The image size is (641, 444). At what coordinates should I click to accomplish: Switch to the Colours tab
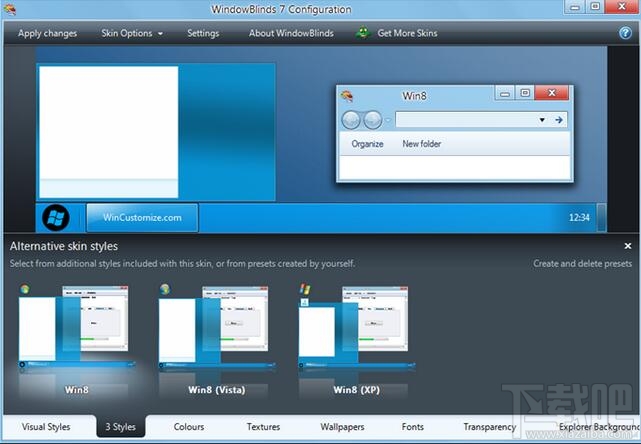pyautogui.click(x=189, y=427)
